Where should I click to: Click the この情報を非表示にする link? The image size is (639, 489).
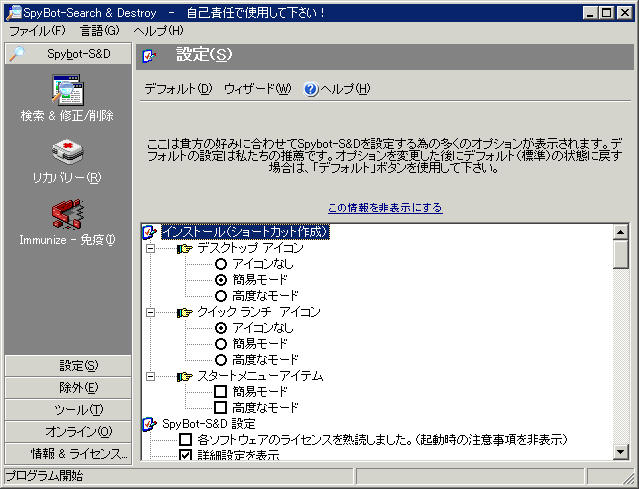pos(385,208)
